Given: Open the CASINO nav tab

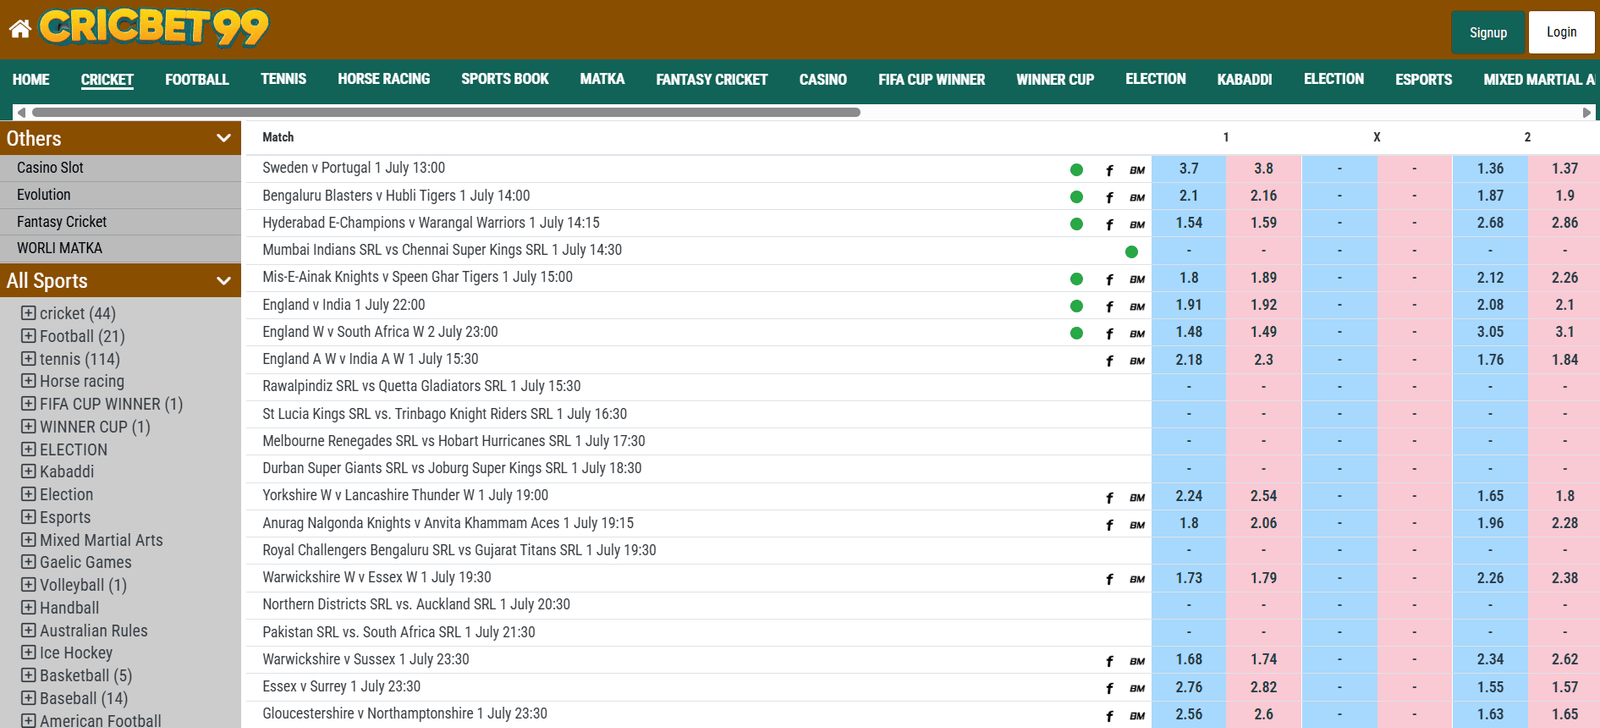Looking at the screenshot, I should [x=823, y=79].
